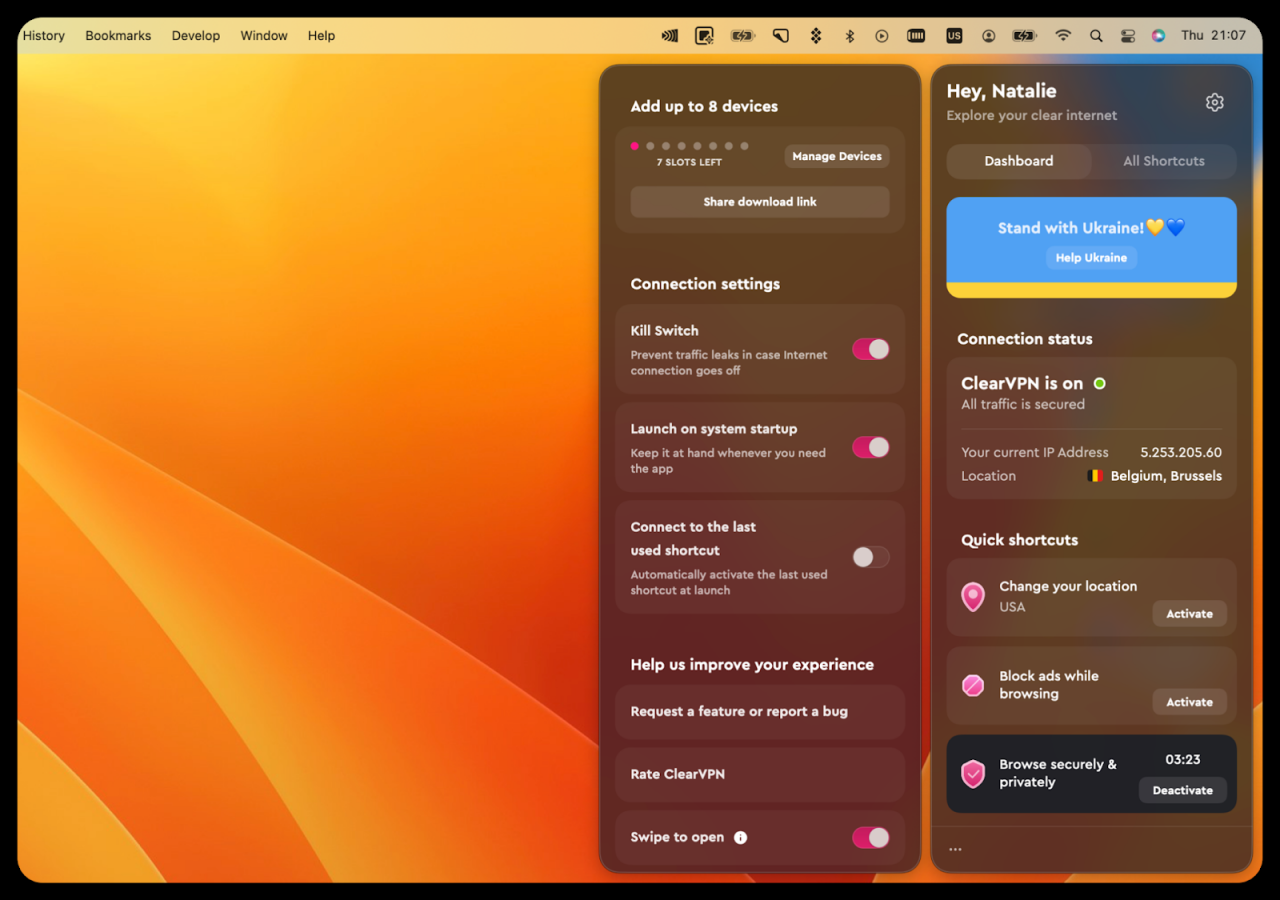Image resolution: width=1280 pixels, height=900 pixels.
Task: Click the info icon beside Swipe to open
Action: [740, 838]
